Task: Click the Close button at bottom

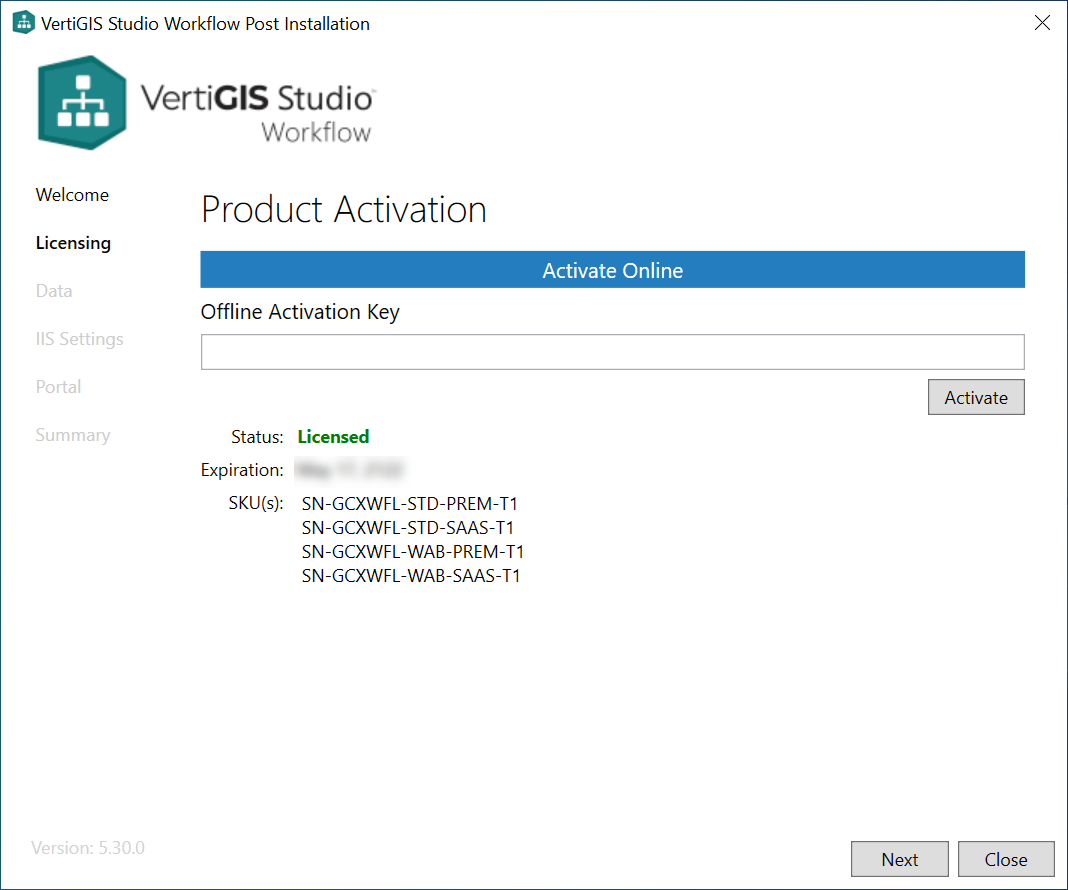Action: point(1005,859)
